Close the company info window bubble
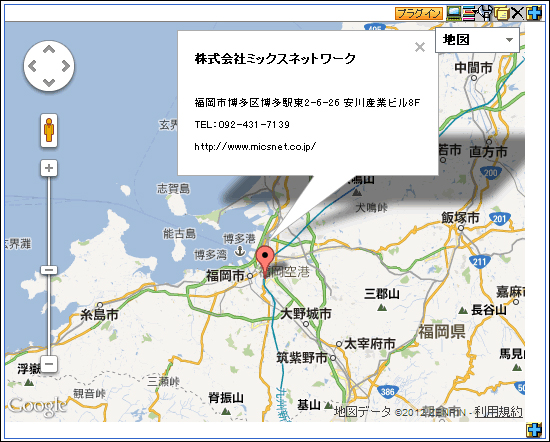The image size is (550, 442). pyautogui.click(x=420, y=47)
